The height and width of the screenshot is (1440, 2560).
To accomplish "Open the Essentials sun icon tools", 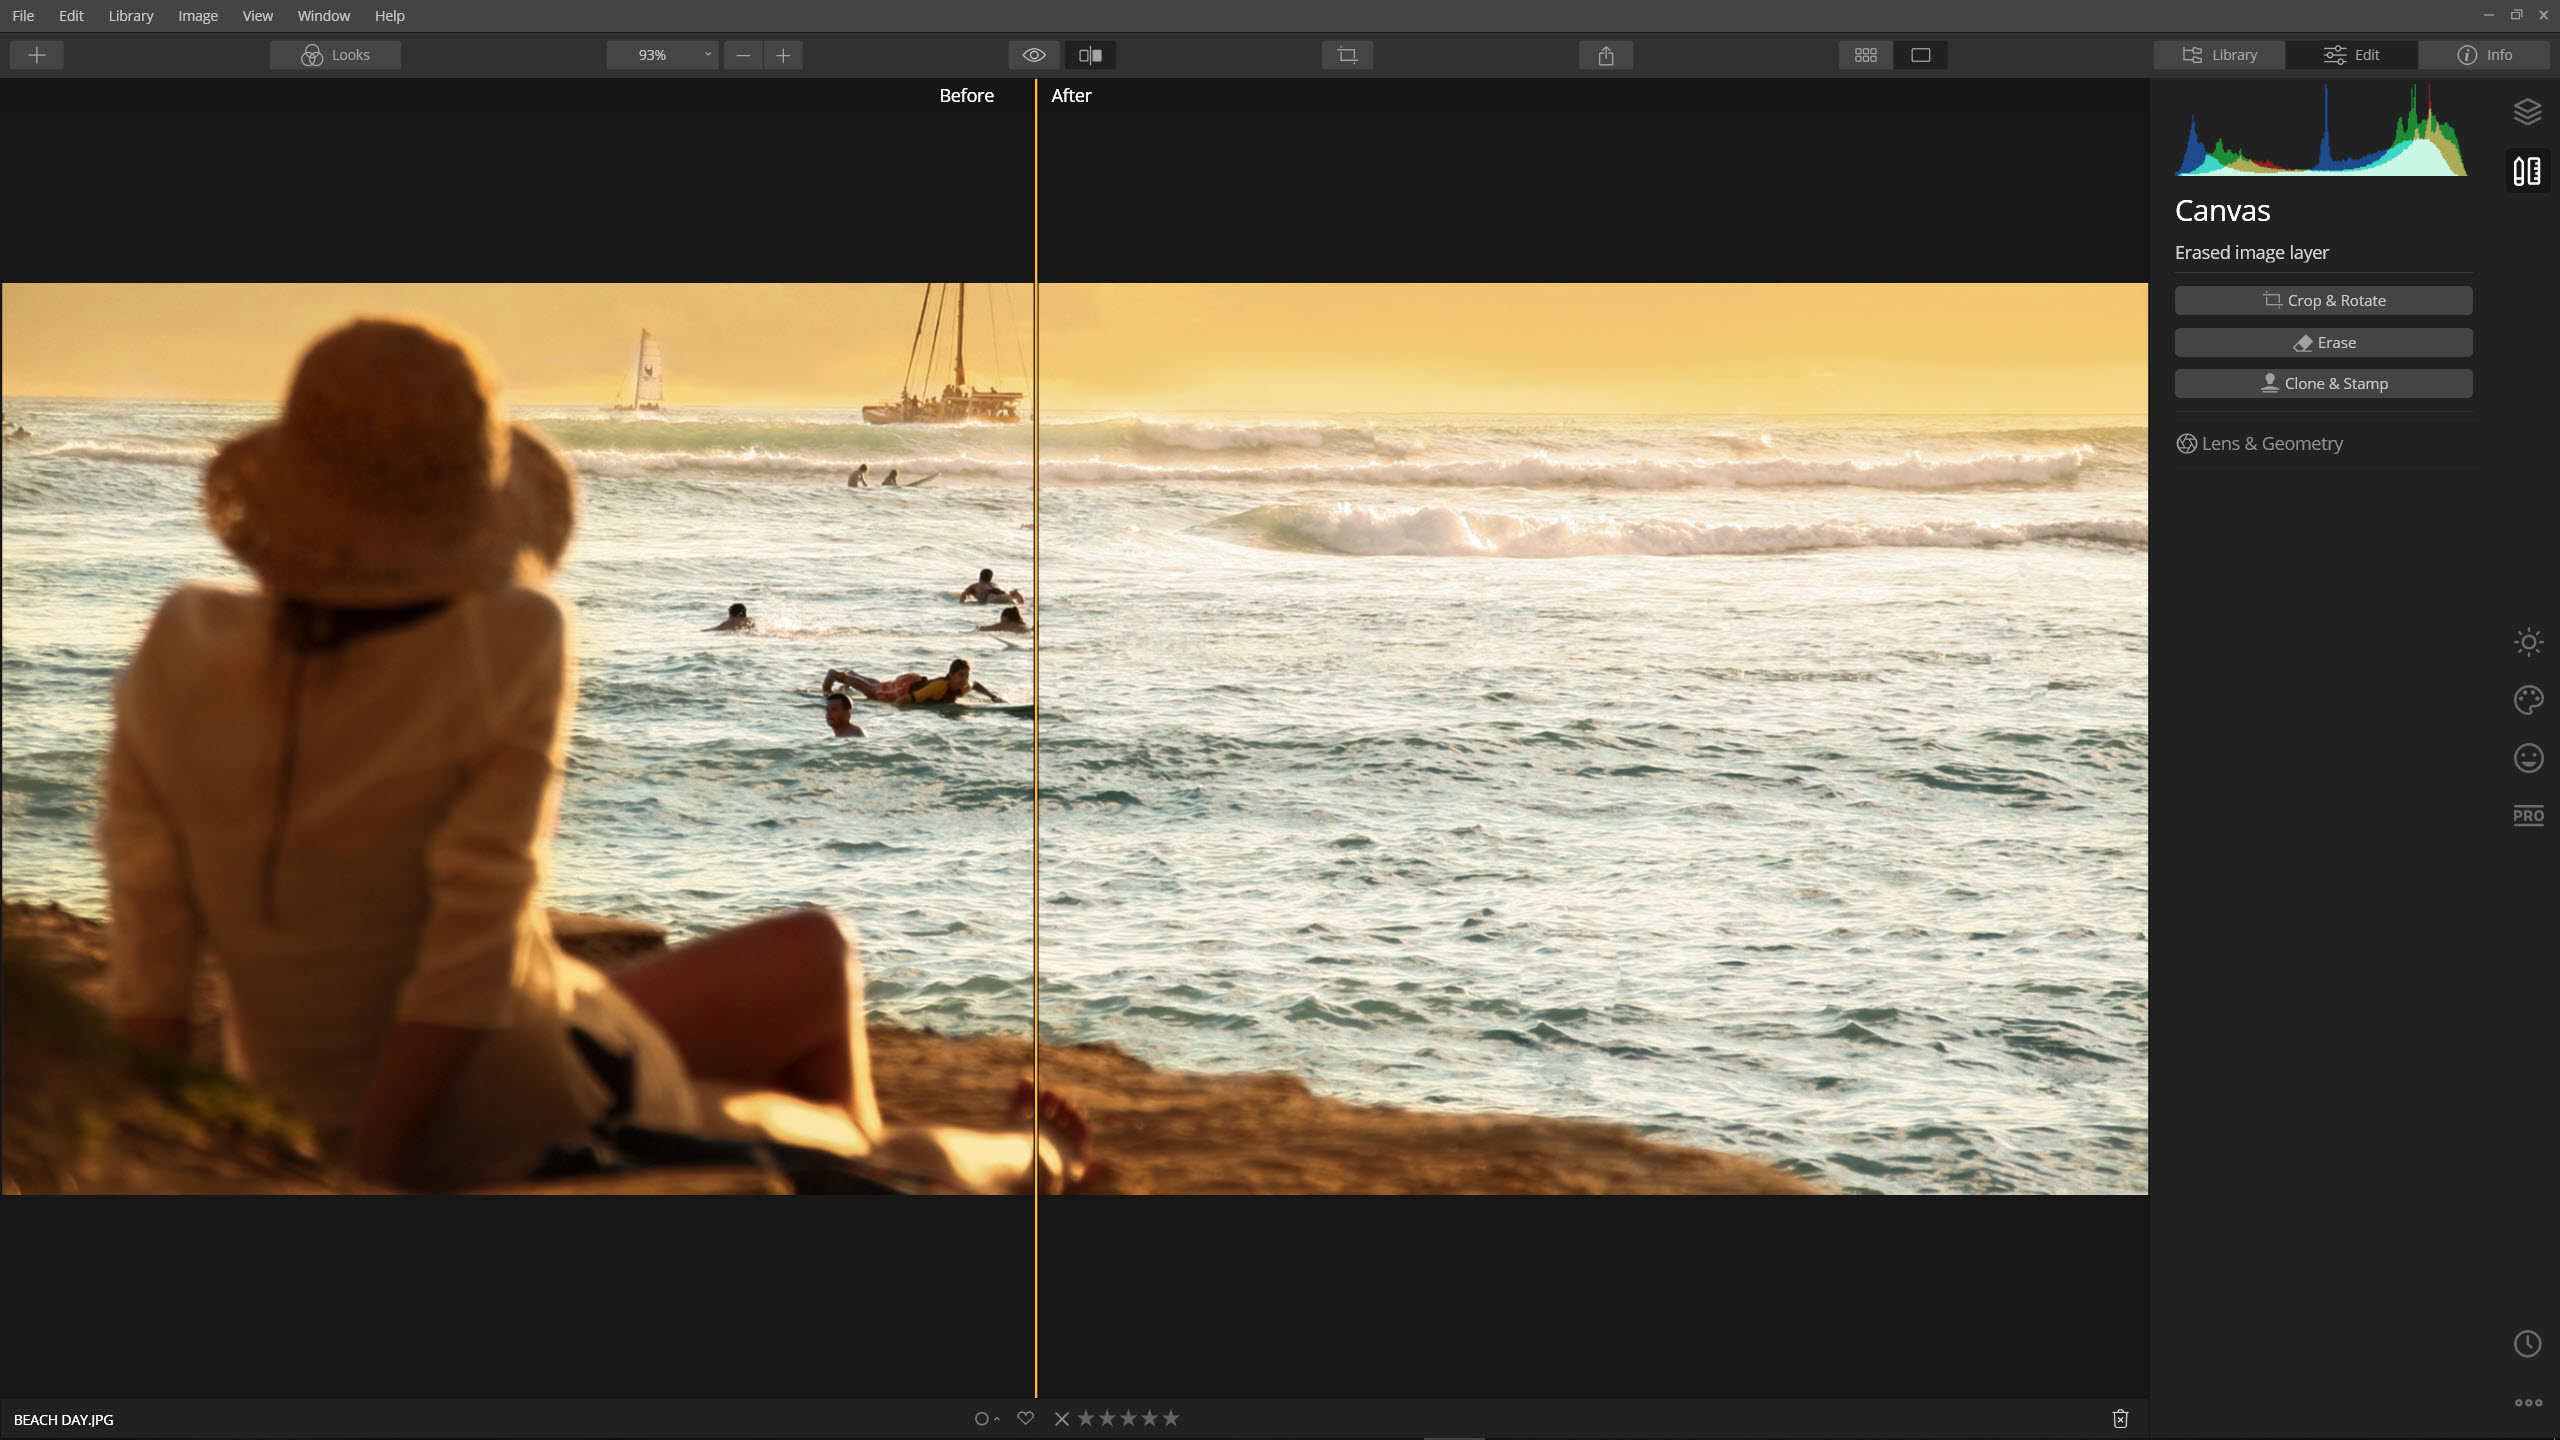I will [2528, 642].
